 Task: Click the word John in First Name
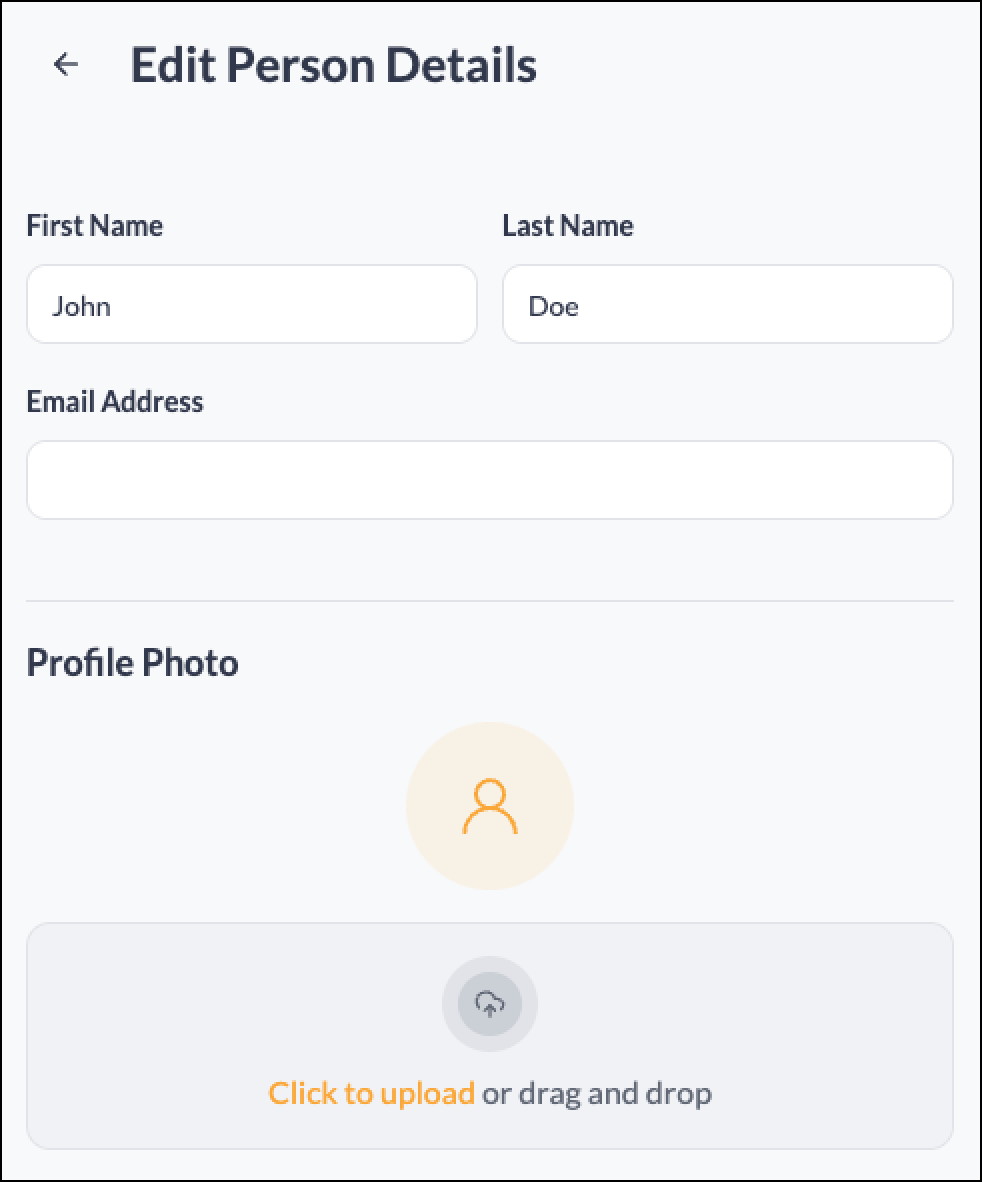[x=81, y=307]
